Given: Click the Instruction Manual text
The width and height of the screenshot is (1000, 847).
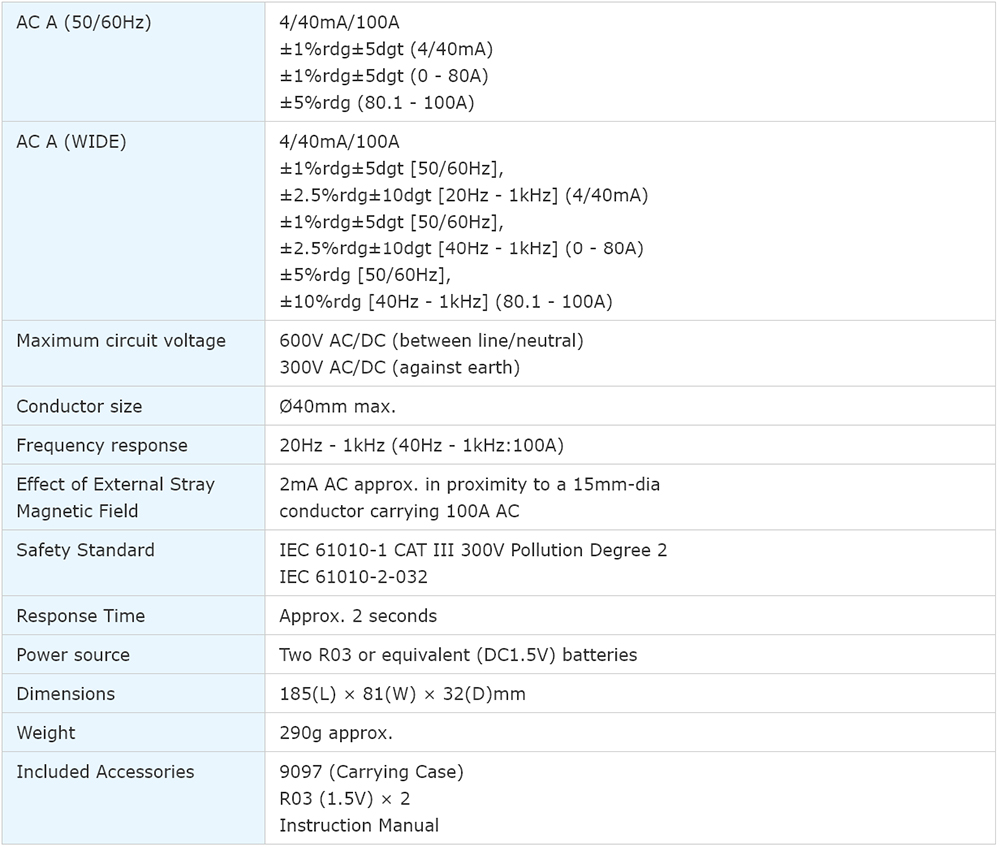Looking at the screenshot, I should (359, 825).
